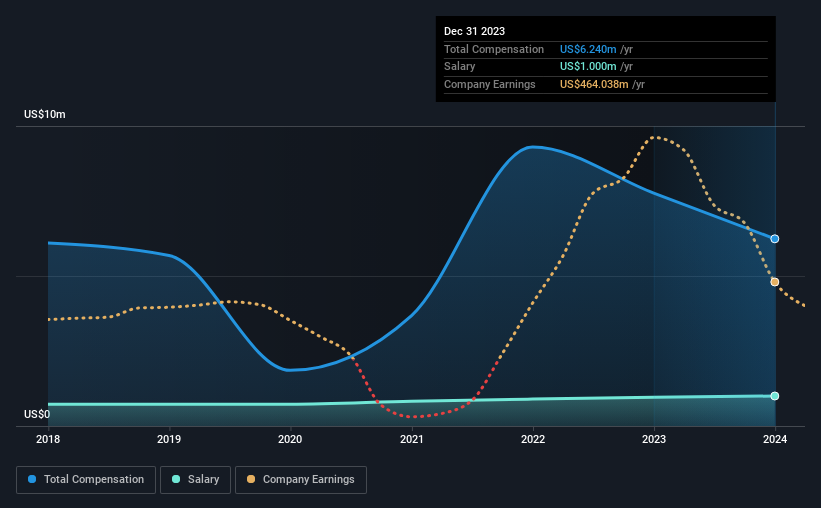The image size is (821, 508).
Task: Select the 2024 x-axis label
Action: tap(775, 439)
